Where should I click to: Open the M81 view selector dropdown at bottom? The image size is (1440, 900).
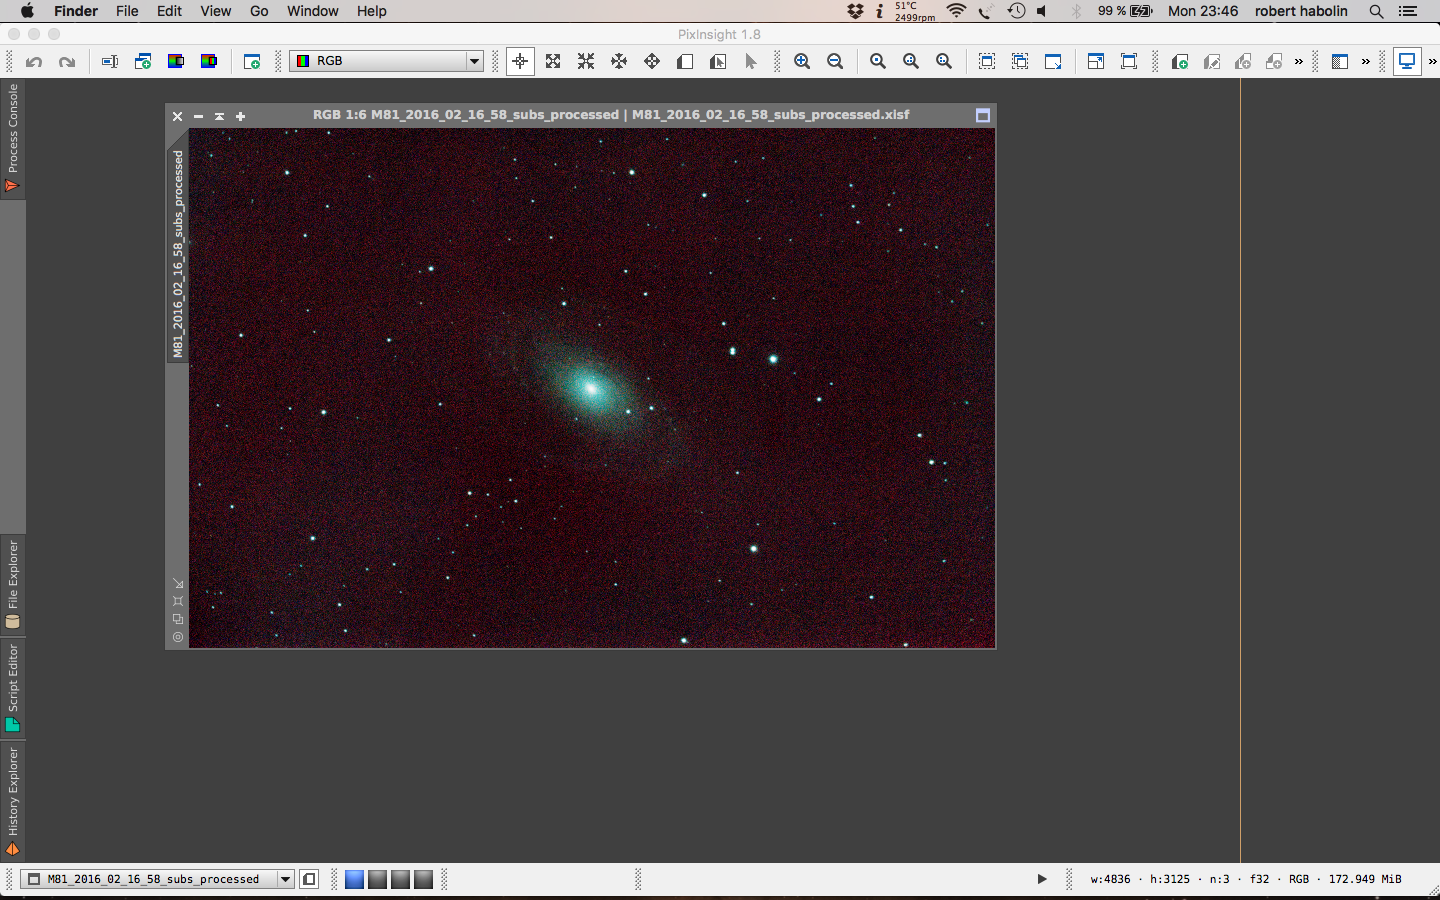tap(157, 879)
